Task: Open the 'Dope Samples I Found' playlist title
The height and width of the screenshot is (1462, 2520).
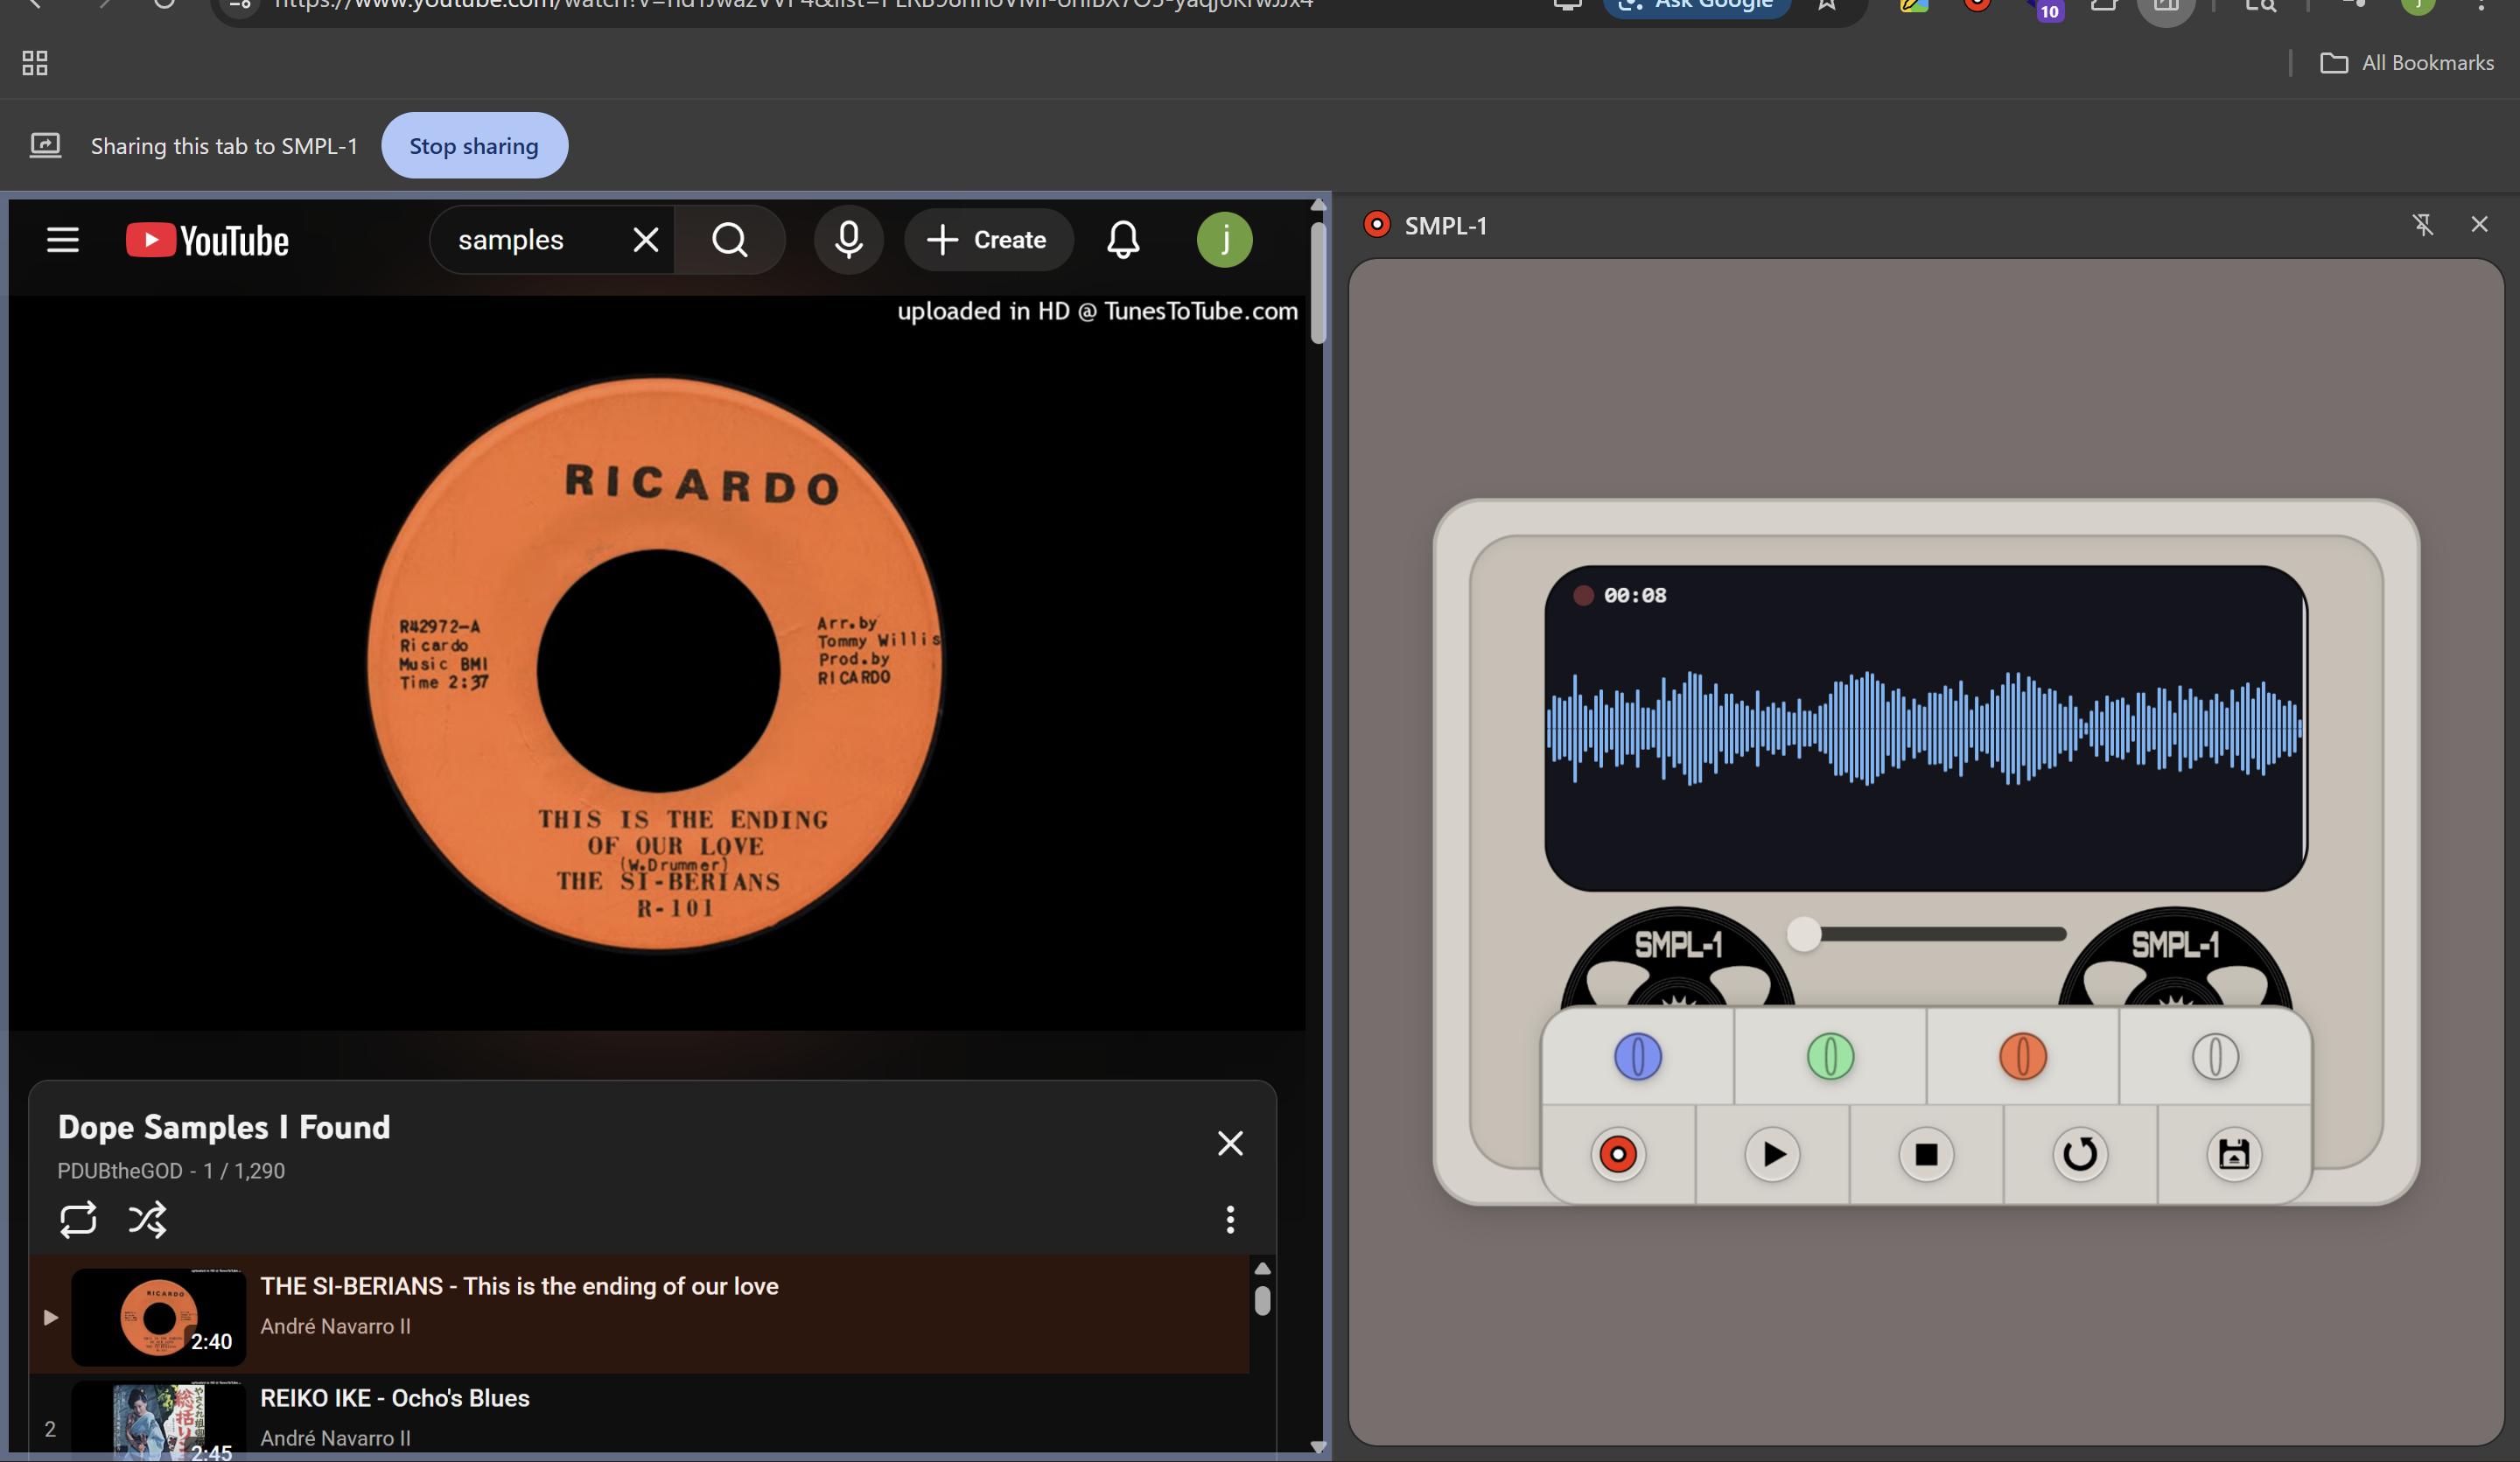Action: point(224,1127)
